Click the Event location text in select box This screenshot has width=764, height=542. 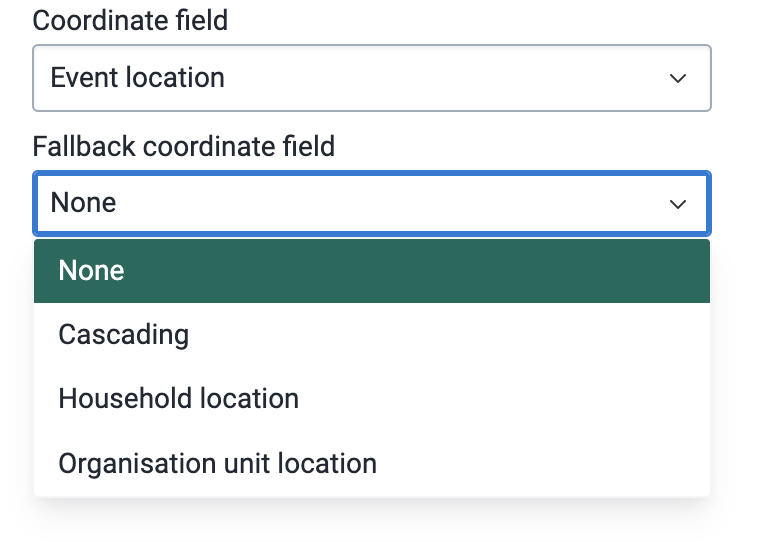[x=137, y=77]
